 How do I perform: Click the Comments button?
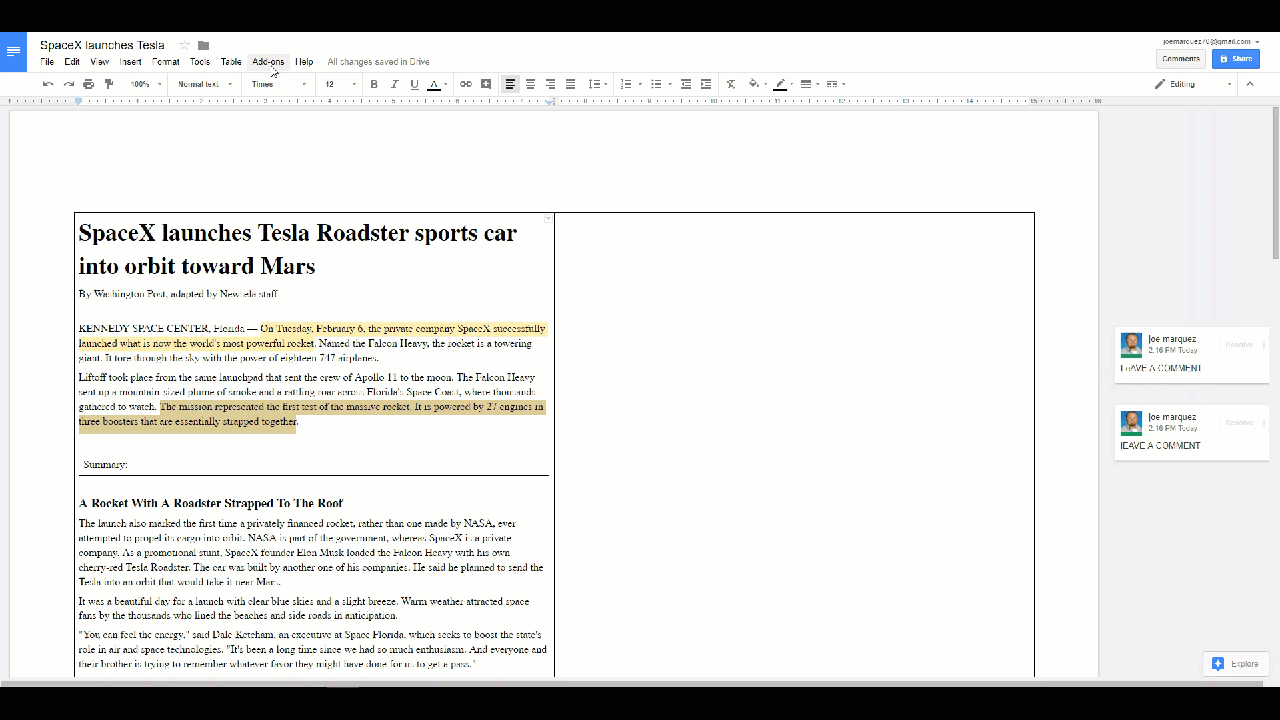pos(1181,59)
